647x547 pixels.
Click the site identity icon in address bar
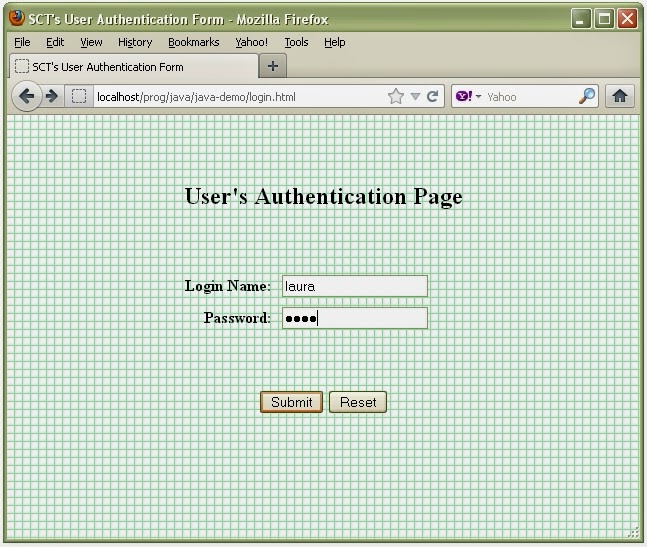coord(79,97)
